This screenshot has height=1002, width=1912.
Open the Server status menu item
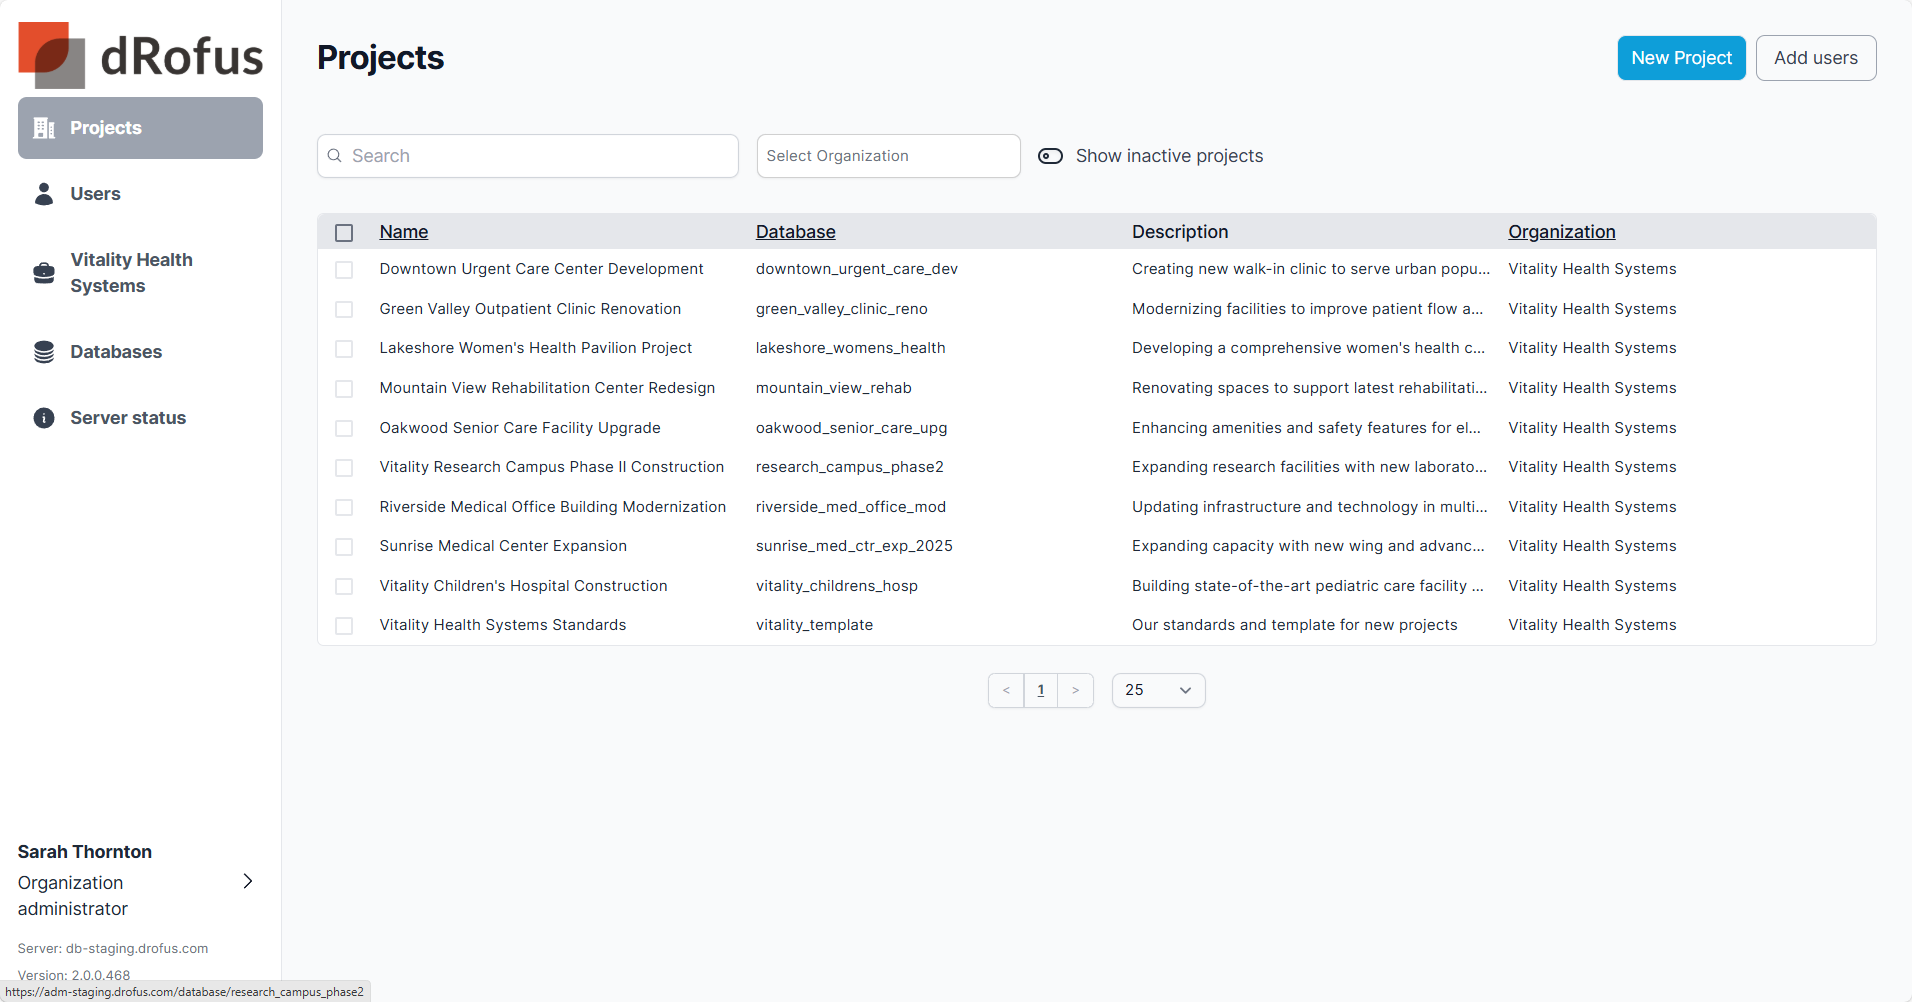pos(128,418)
